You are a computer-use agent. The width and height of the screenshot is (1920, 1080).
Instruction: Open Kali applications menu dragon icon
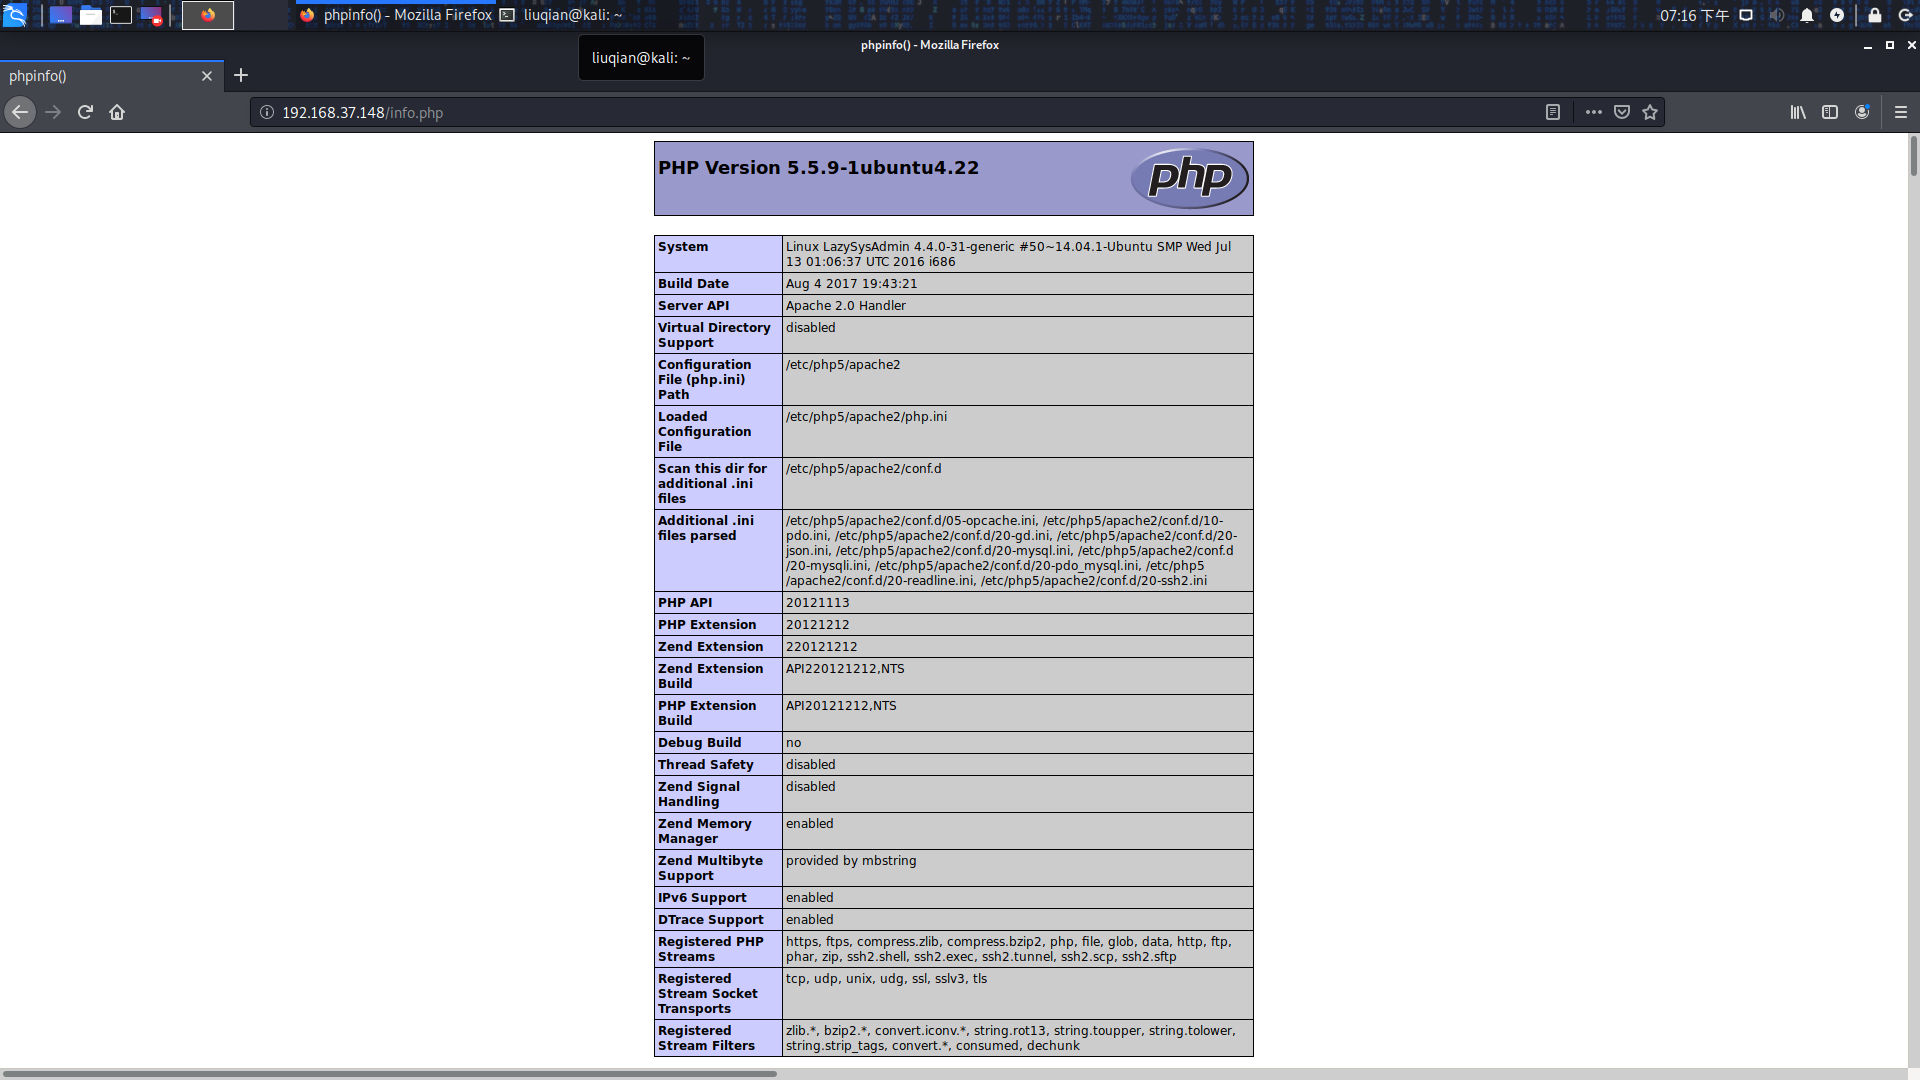pos(15,15)
